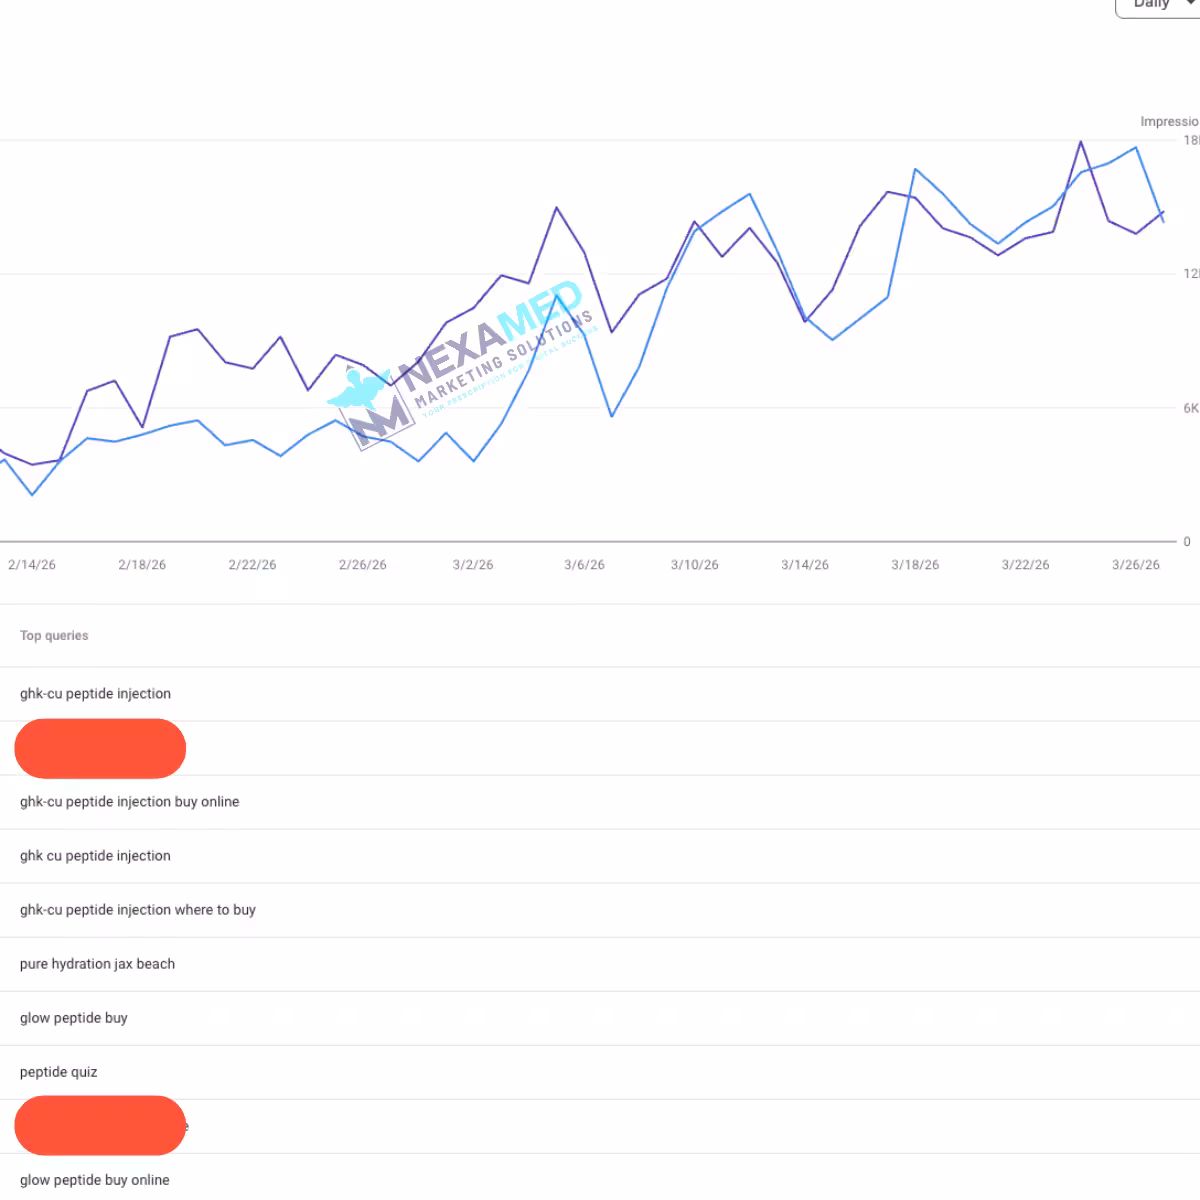Click the pure hydration jax beach query

(97, 963)
